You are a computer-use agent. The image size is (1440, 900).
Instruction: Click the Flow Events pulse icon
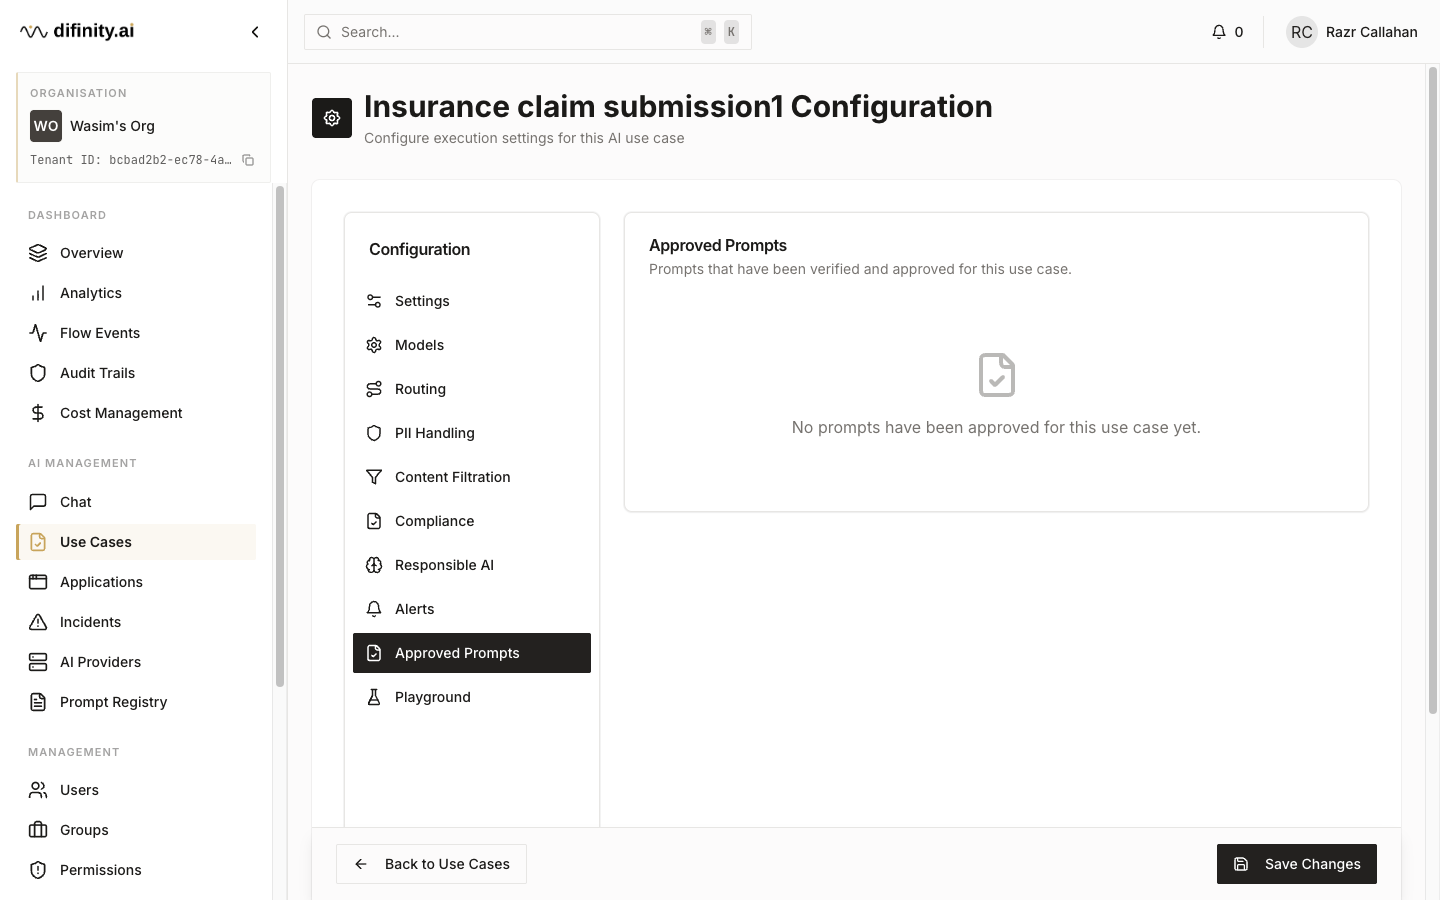point(38,333)
